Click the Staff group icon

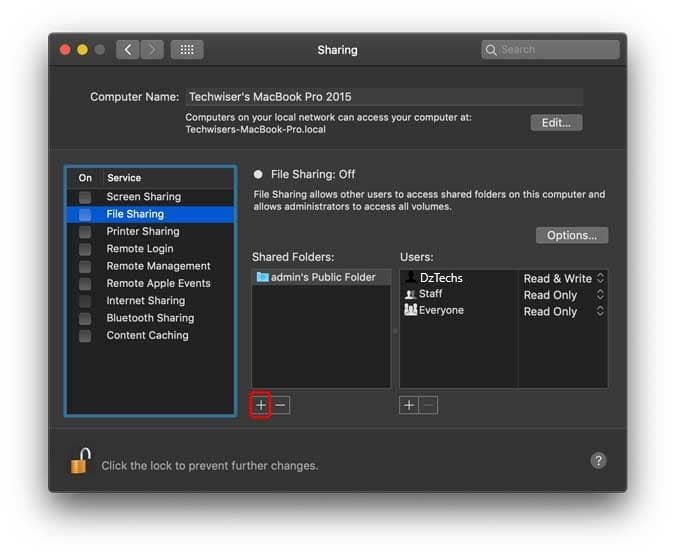411,294
